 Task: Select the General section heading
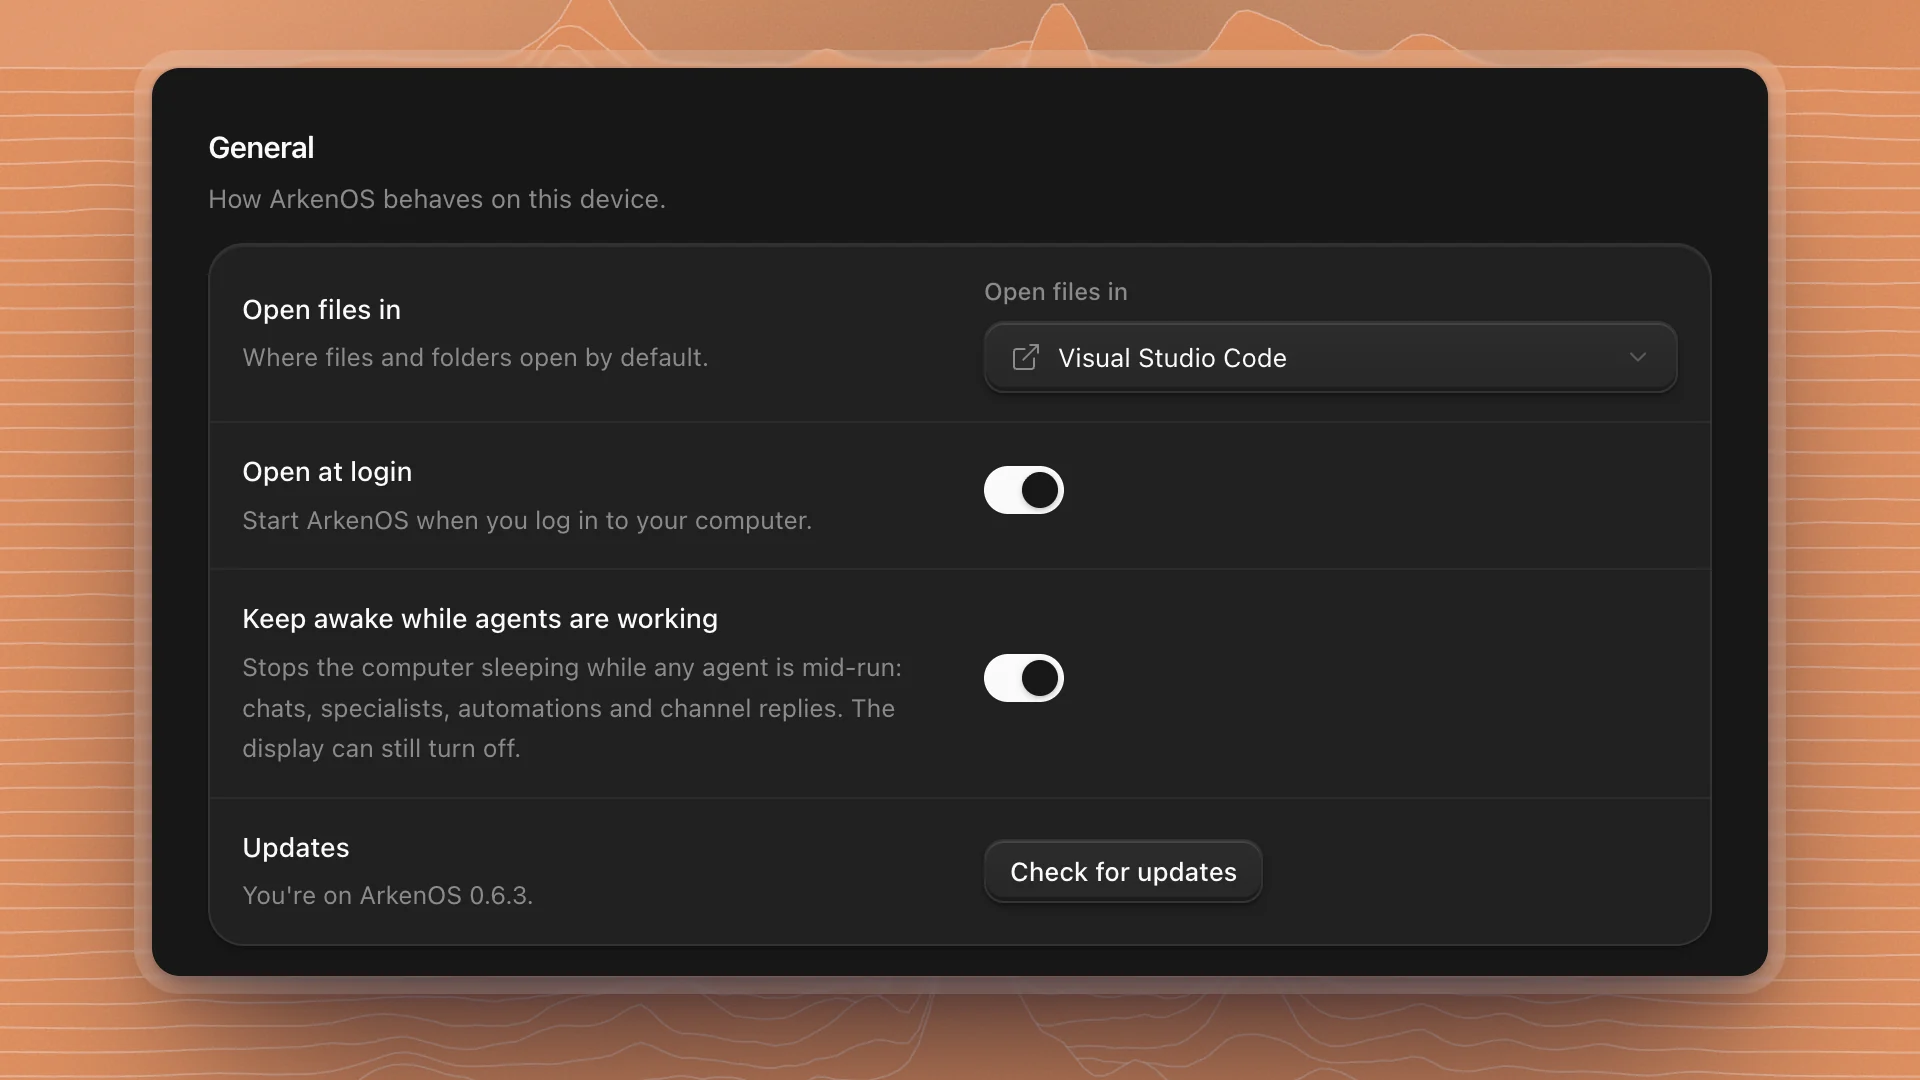click(x=261, y=148)
